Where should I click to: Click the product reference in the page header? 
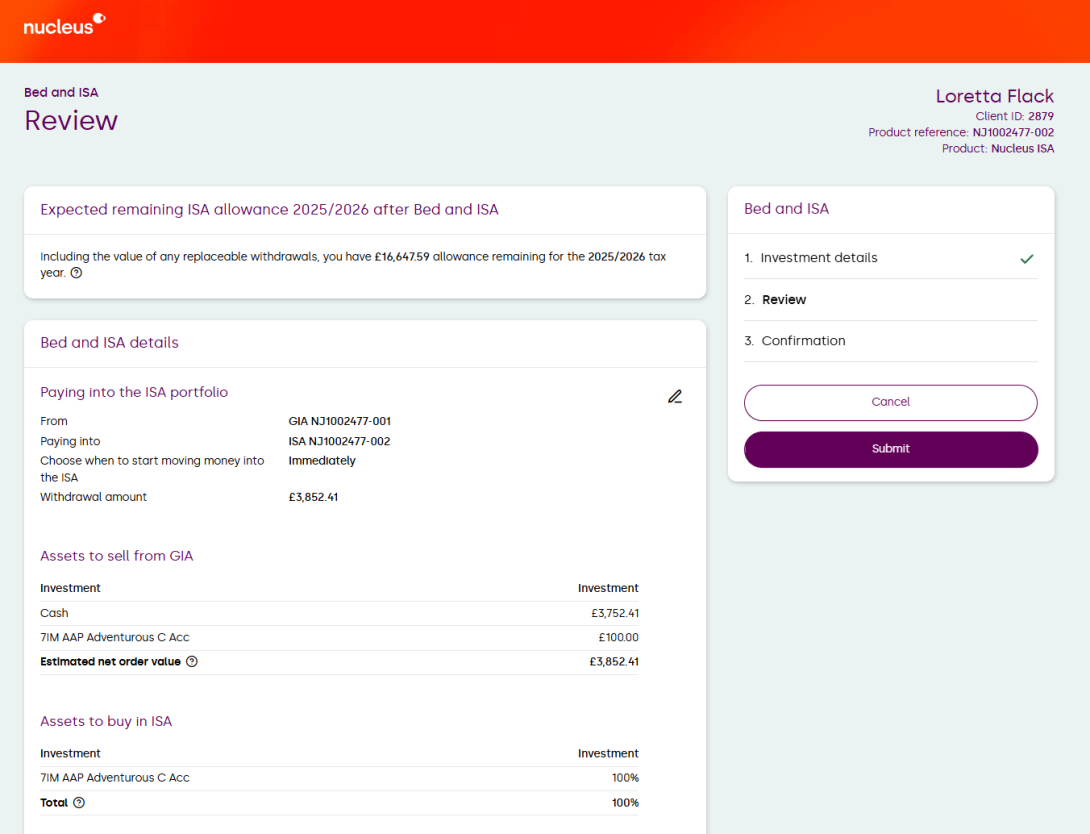point(1013,132)
